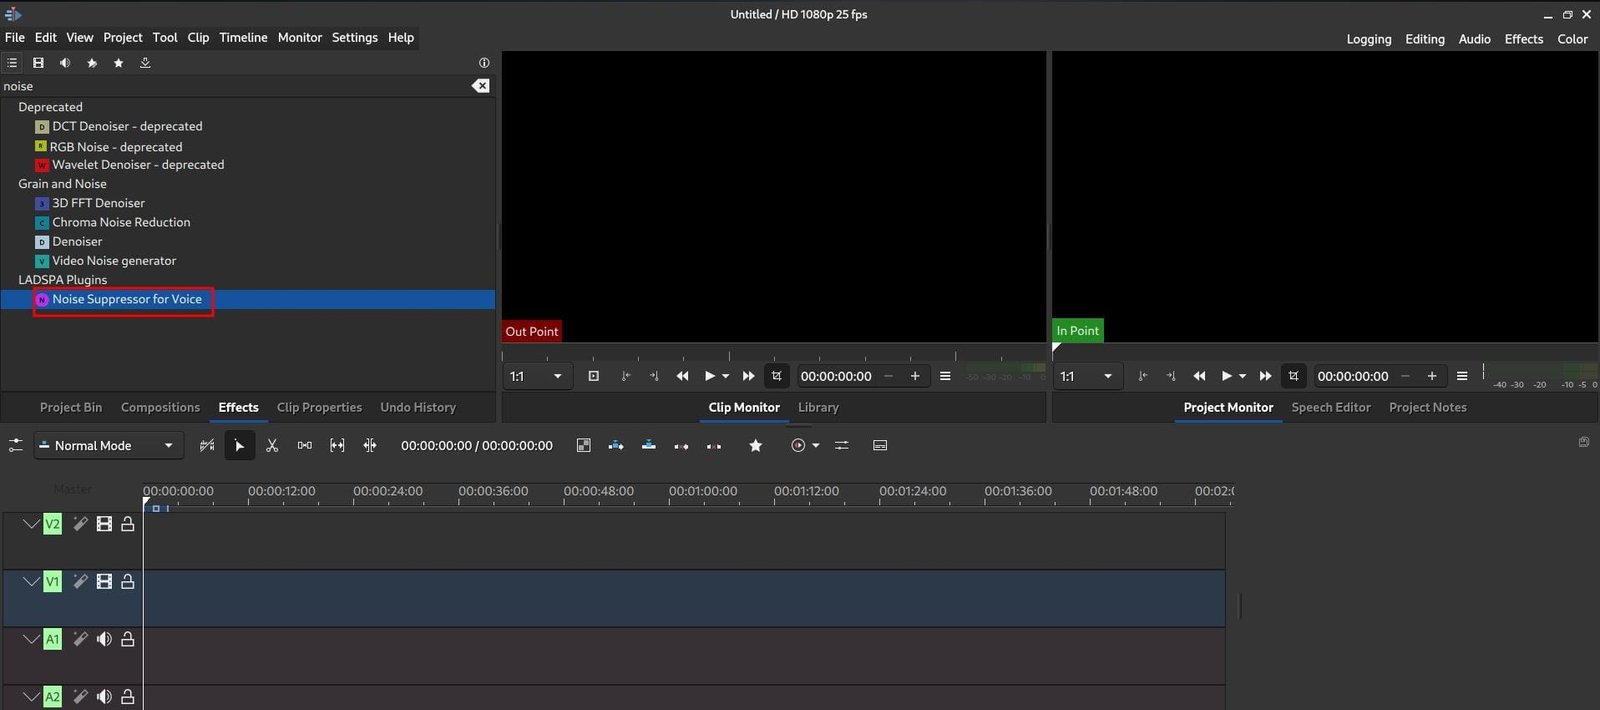Collapse the V2 track
The height and width of the screenshot is (710, 1600).
click(x=31, y=524)
